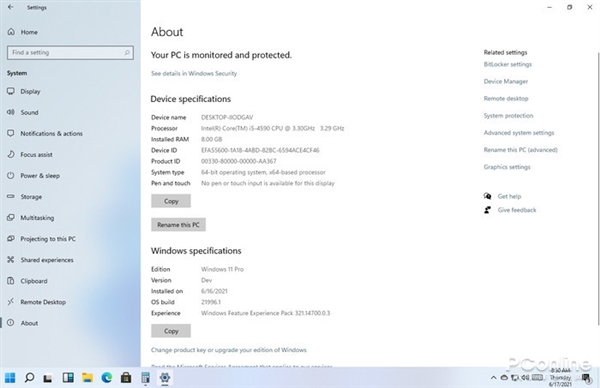Image resolution: width=600 pixels, height=388 pixels.
Task: Click the Clipboard icon in sidebar
Action: [11, 281]
